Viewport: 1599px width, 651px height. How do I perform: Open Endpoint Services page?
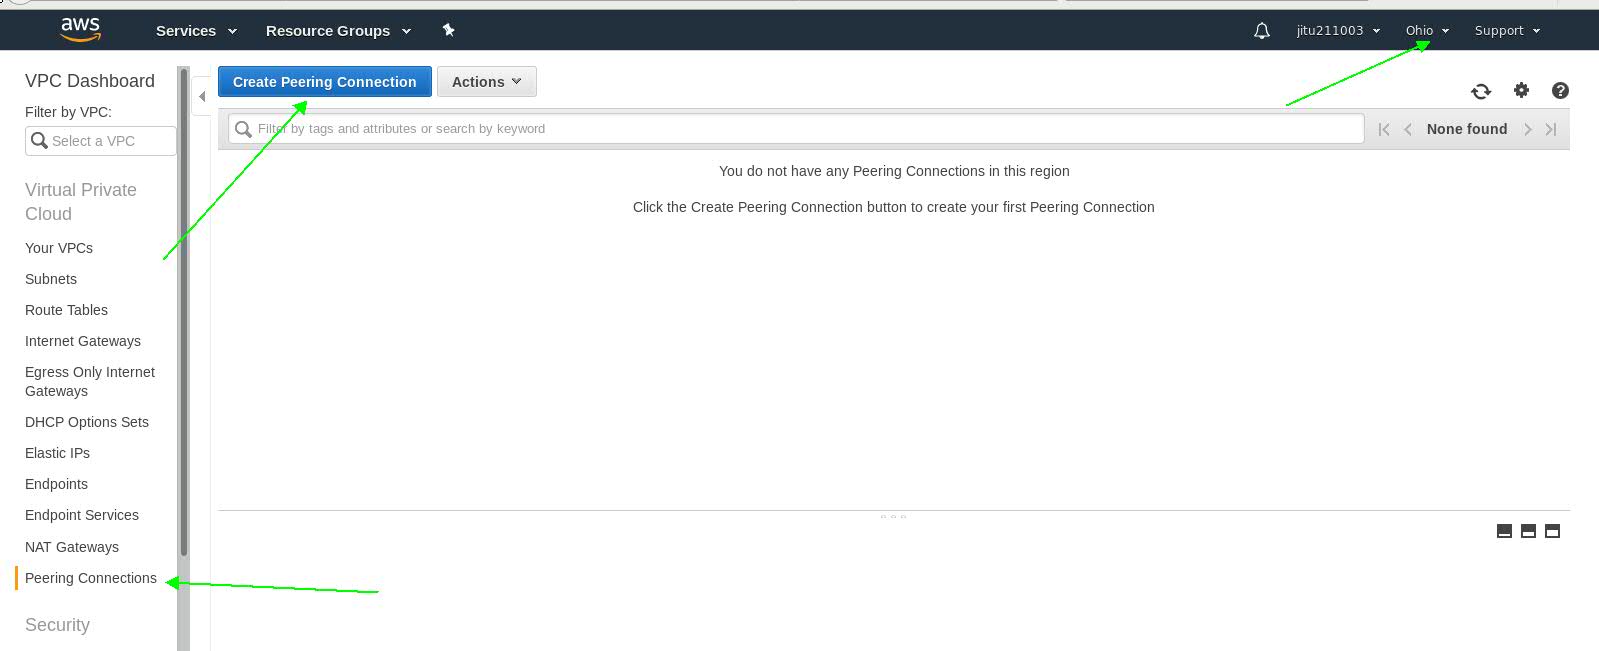tap(82, 515)
